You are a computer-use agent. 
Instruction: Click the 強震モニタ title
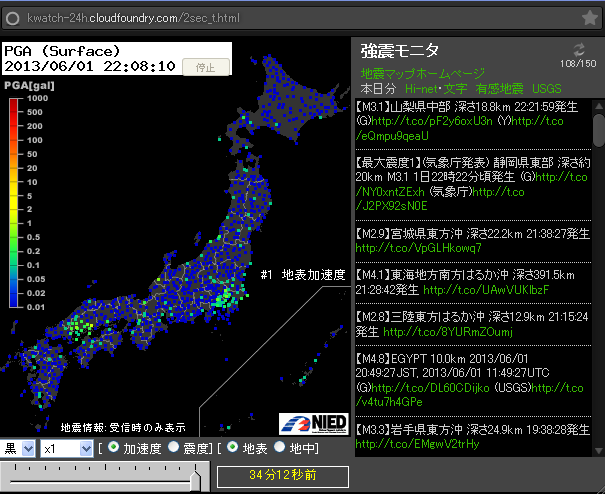click(x=400, y=51)
